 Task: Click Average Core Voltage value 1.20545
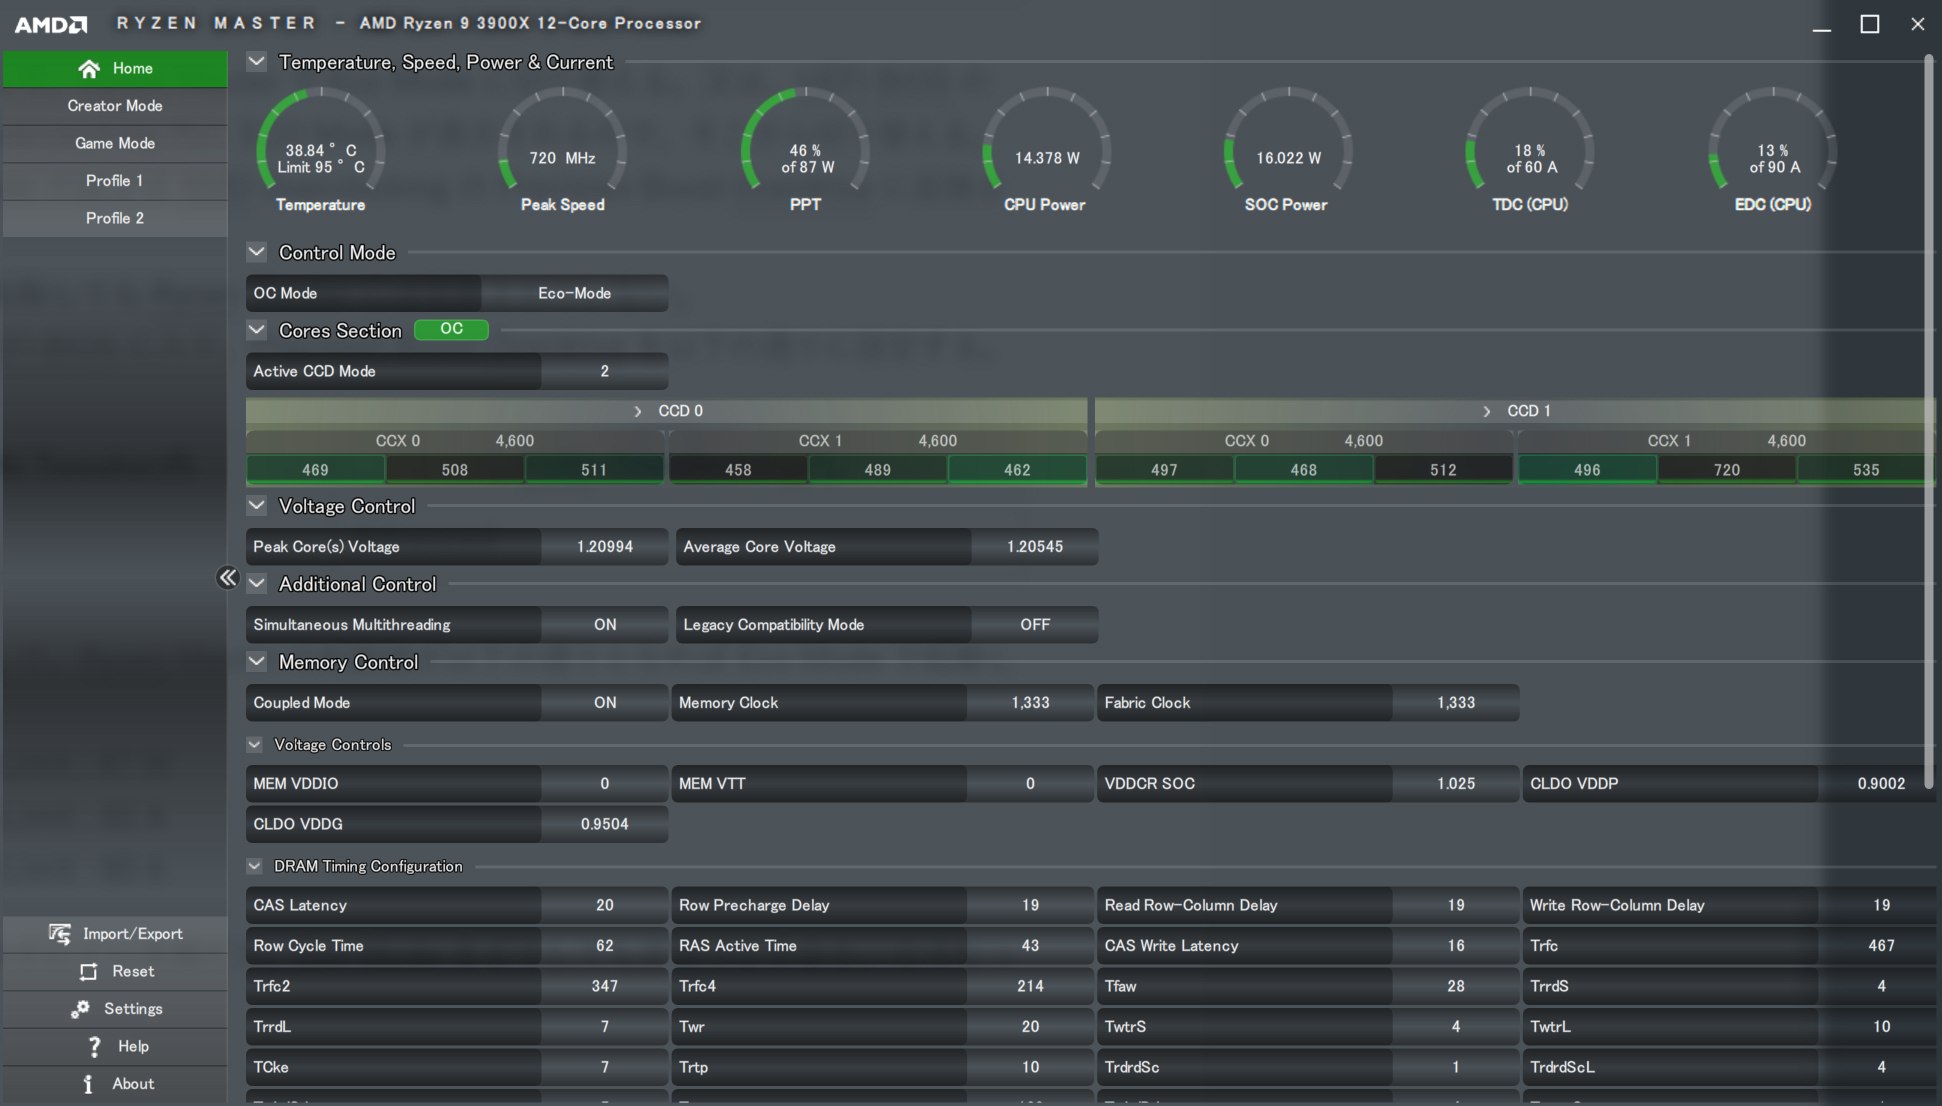coord(1035,547)
